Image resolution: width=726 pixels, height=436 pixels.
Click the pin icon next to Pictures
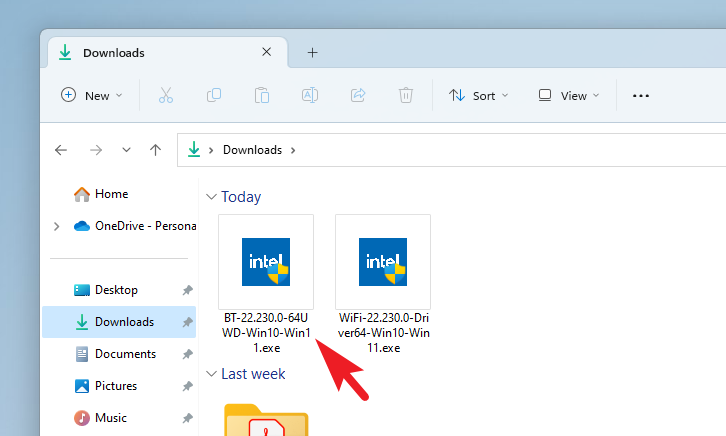187,386
